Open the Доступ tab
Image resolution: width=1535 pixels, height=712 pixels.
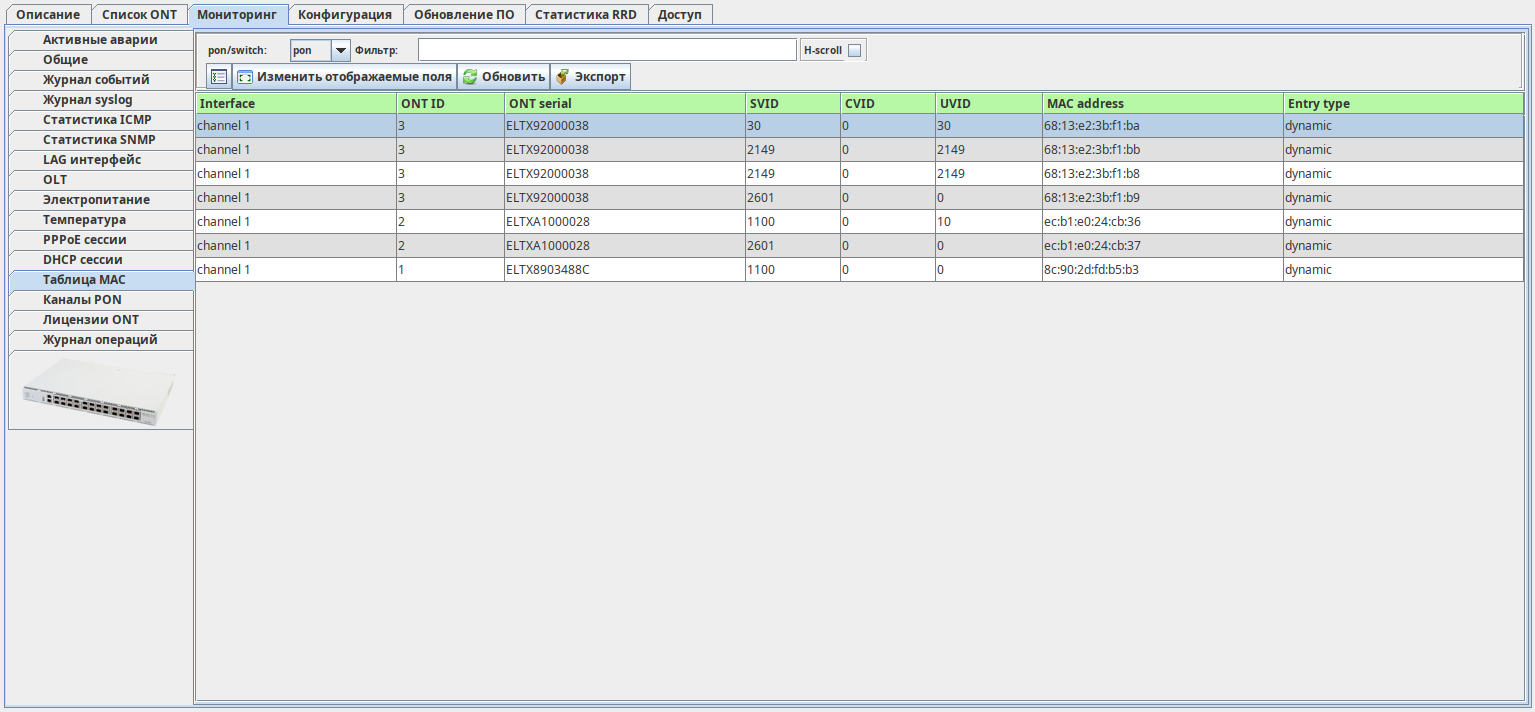679,15
